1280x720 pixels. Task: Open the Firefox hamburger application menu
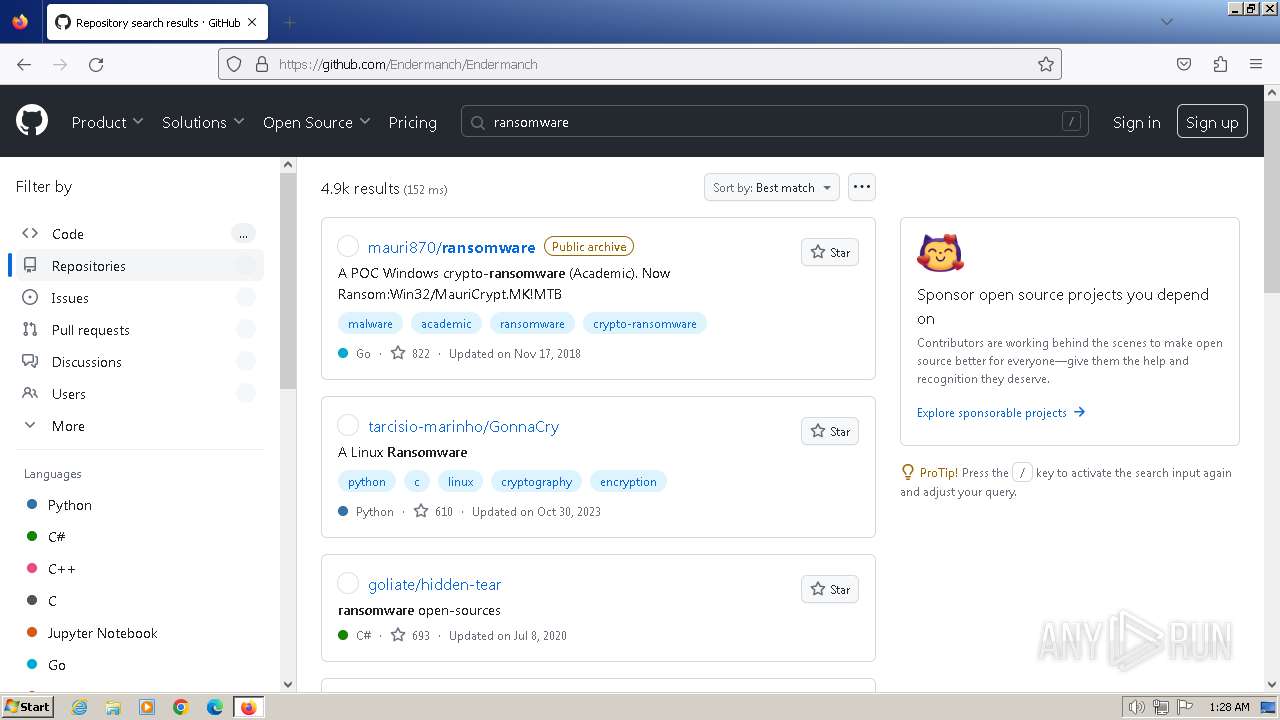(1256, 64)
